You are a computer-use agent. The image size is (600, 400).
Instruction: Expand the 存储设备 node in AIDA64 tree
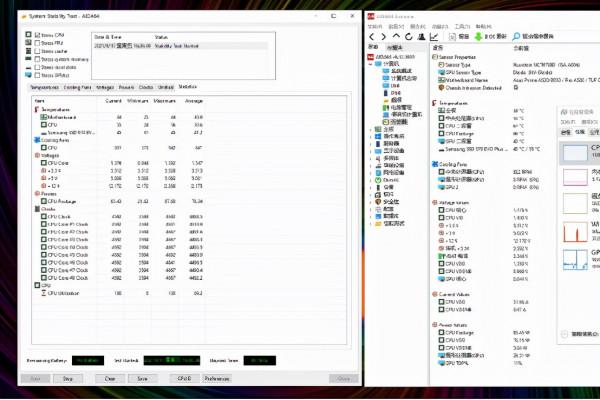pos(371,166)
